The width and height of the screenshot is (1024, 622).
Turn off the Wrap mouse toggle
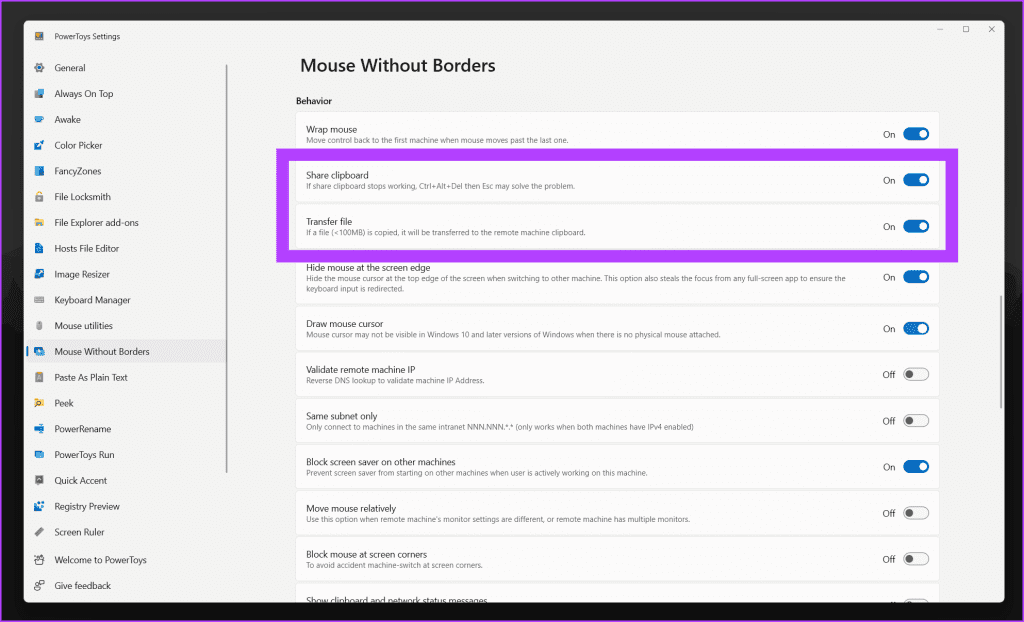[x=916, y=134]
